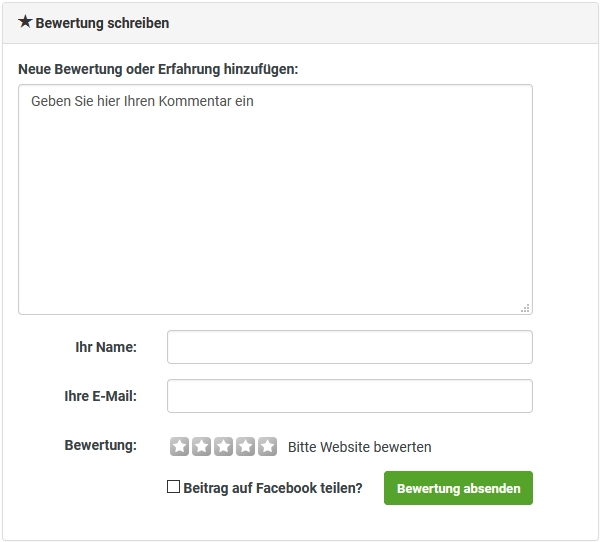The image size is (602, 542).
Task: Give a three-star rating
Action: (x=223, y=447)
